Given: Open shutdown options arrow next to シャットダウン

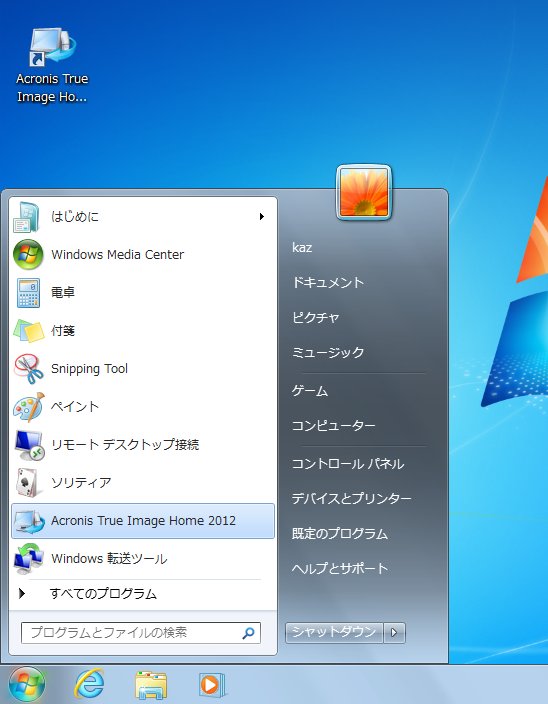Looking at the screenshot, I should pyautogui.click(x=394, y=633).
